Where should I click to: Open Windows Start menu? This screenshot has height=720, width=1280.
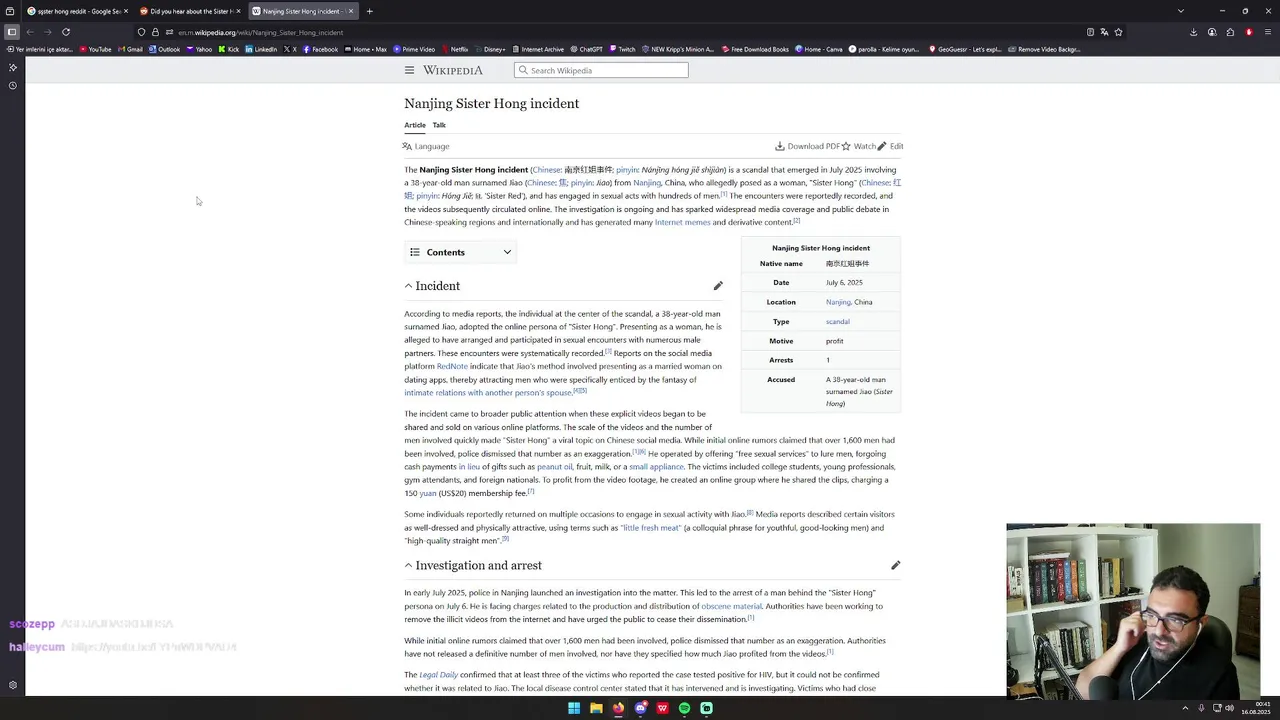(x=574, y=708)
